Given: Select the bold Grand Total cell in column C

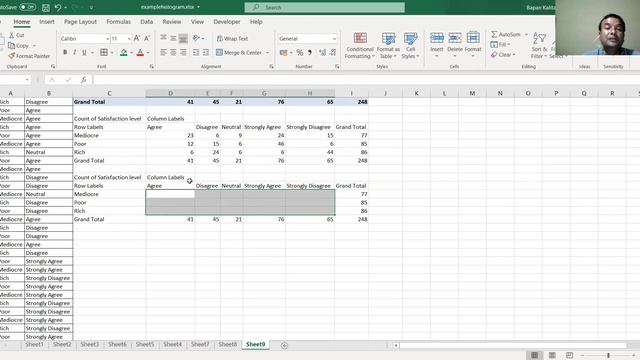Looking at the screenshot, I should (x=109, y=102).
